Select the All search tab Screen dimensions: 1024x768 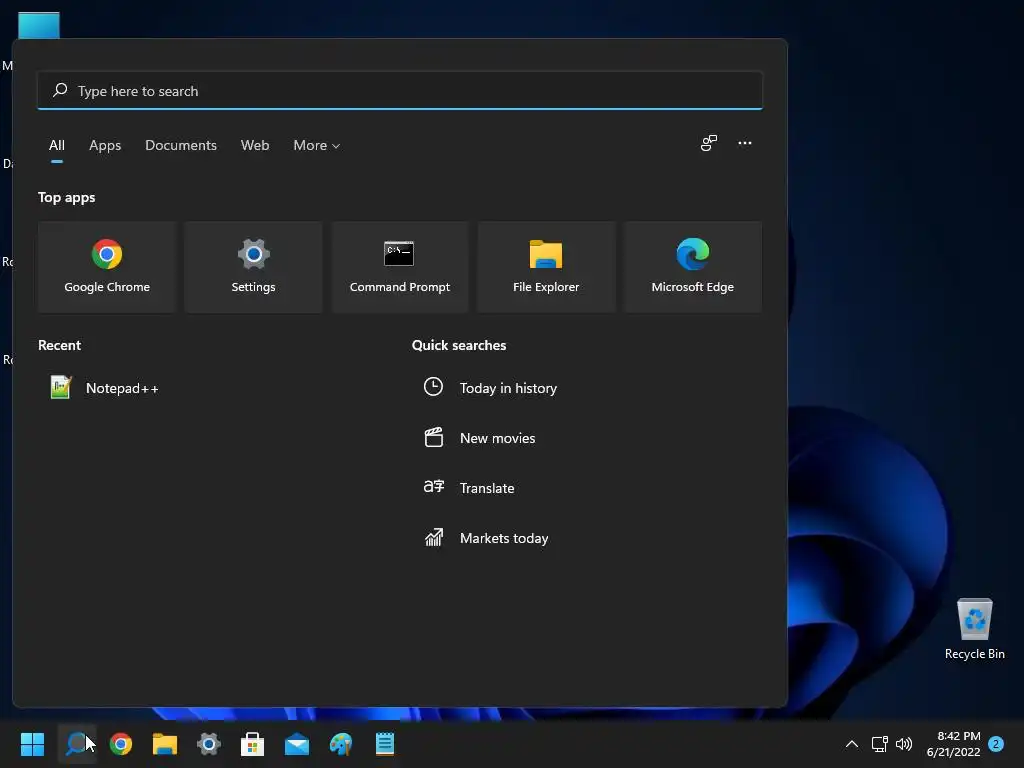click(57, 145)
